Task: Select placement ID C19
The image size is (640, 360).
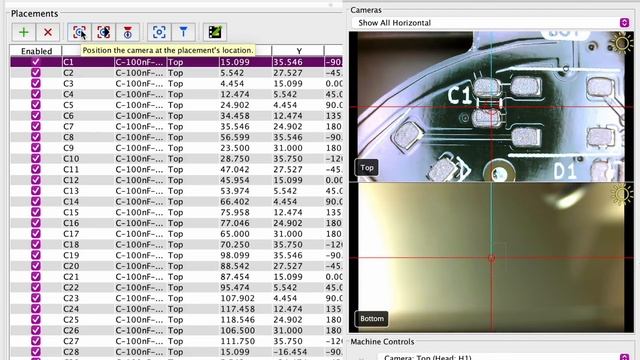Action: (x=71, y=255)
